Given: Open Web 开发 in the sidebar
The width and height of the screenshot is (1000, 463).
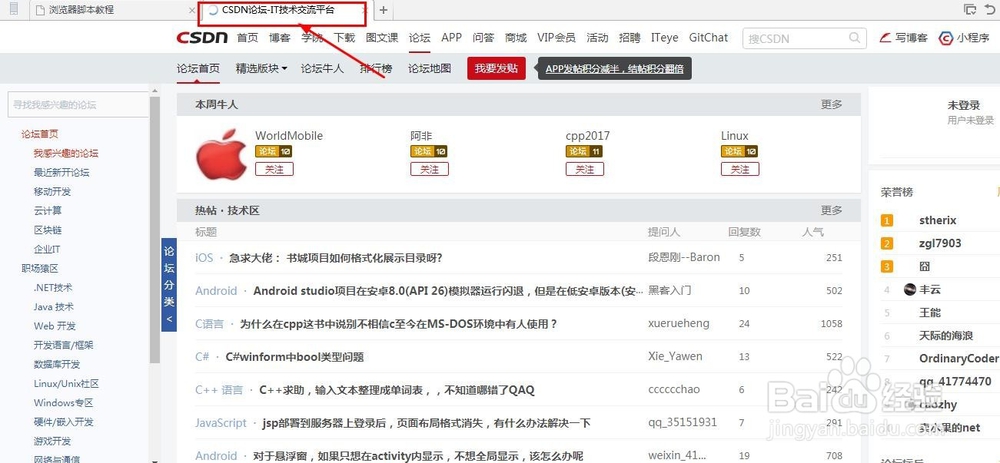Looking at the screenshot, I should click(55, 326).
